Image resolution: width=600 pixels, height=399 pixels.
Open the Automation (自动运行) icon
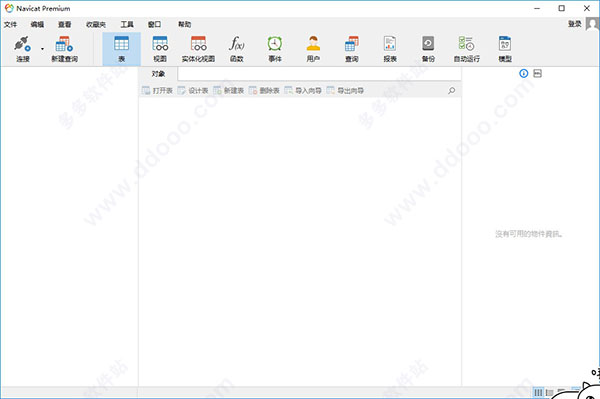click(466, 44)
